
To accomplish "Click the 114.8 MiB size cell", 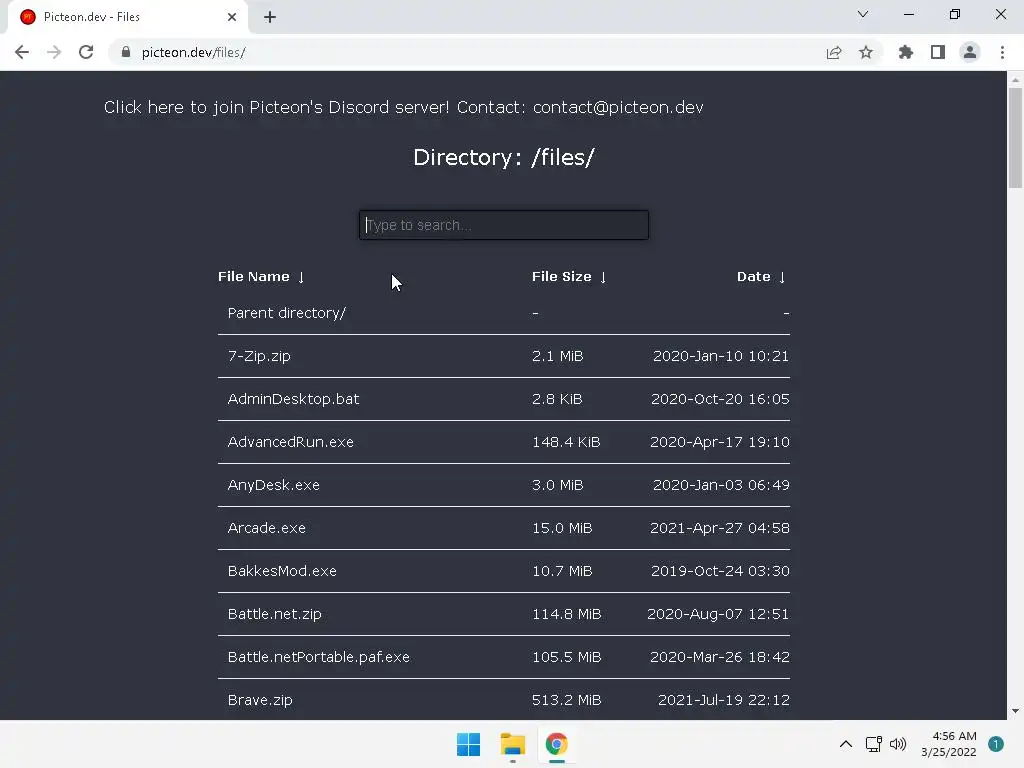I will click(x=567, y=614).
